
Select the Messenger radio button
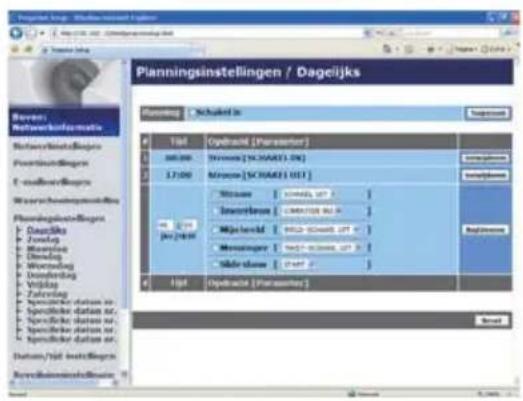click(x=215, y=248)
